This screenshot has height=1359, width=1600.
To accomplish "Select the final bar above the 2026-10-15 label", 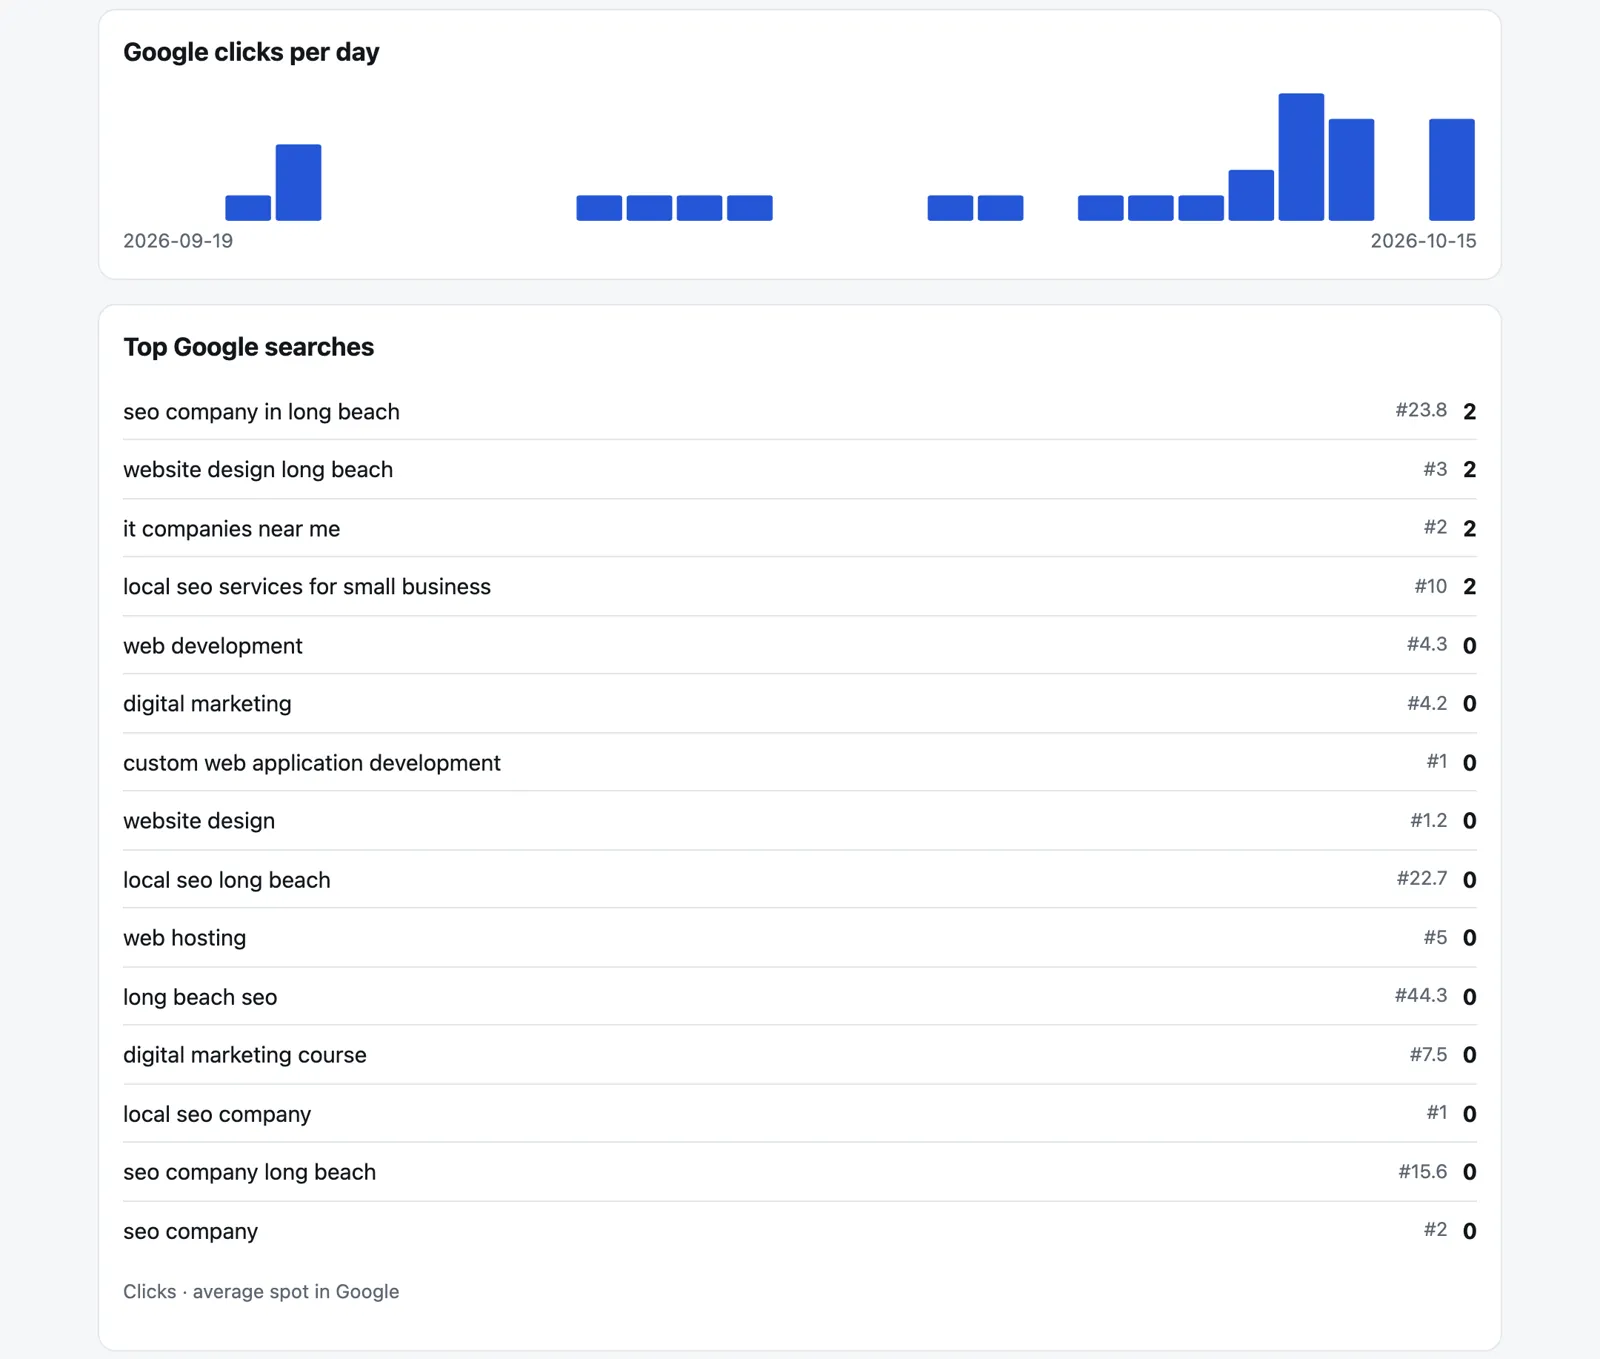I will [1452, 169].
